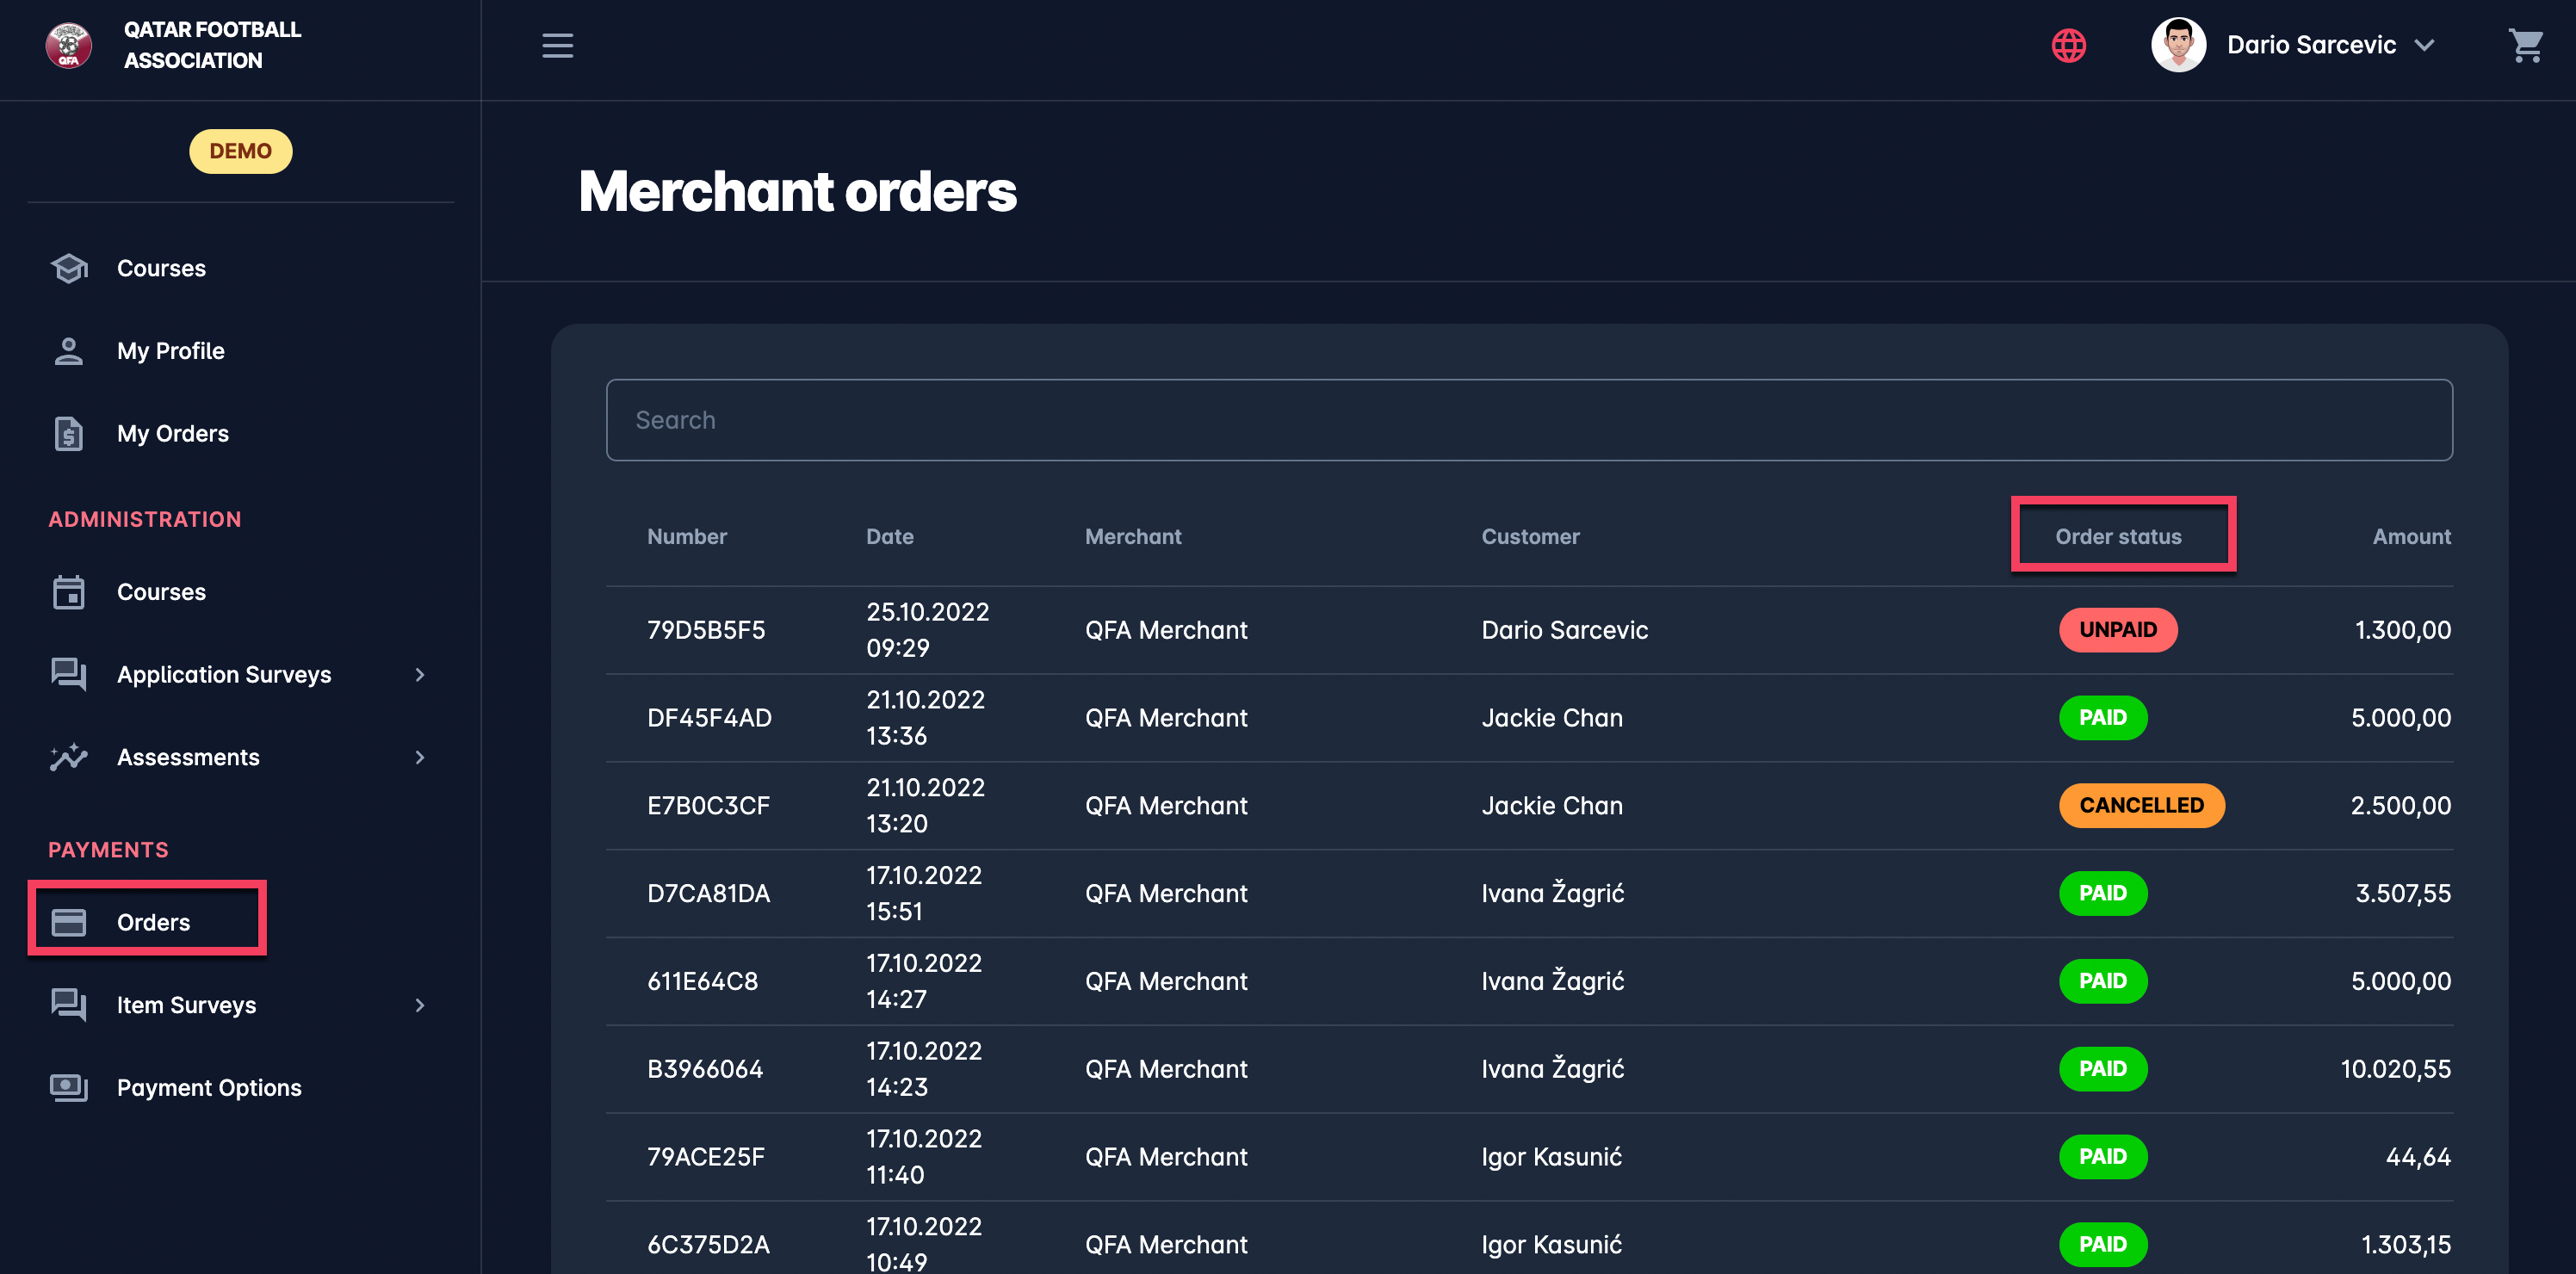Image resolution: width=2576 pixels, height=1274 pixels.
Task: Click the hamburger menu icon
Action: 557,45
